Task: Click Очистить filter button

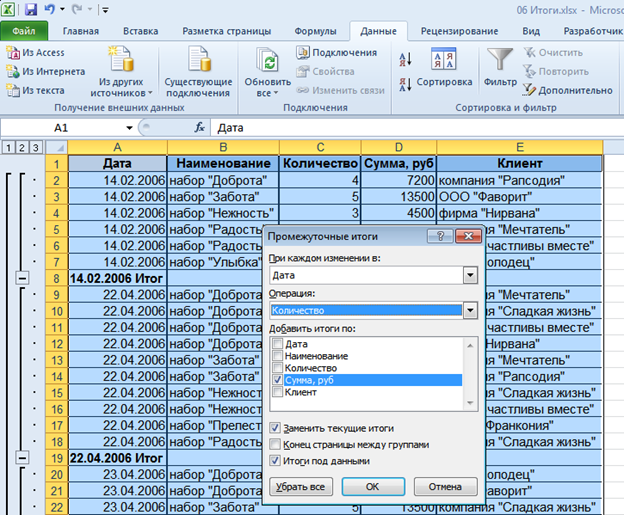Action: pyautogui.click(x=553, y=53)
